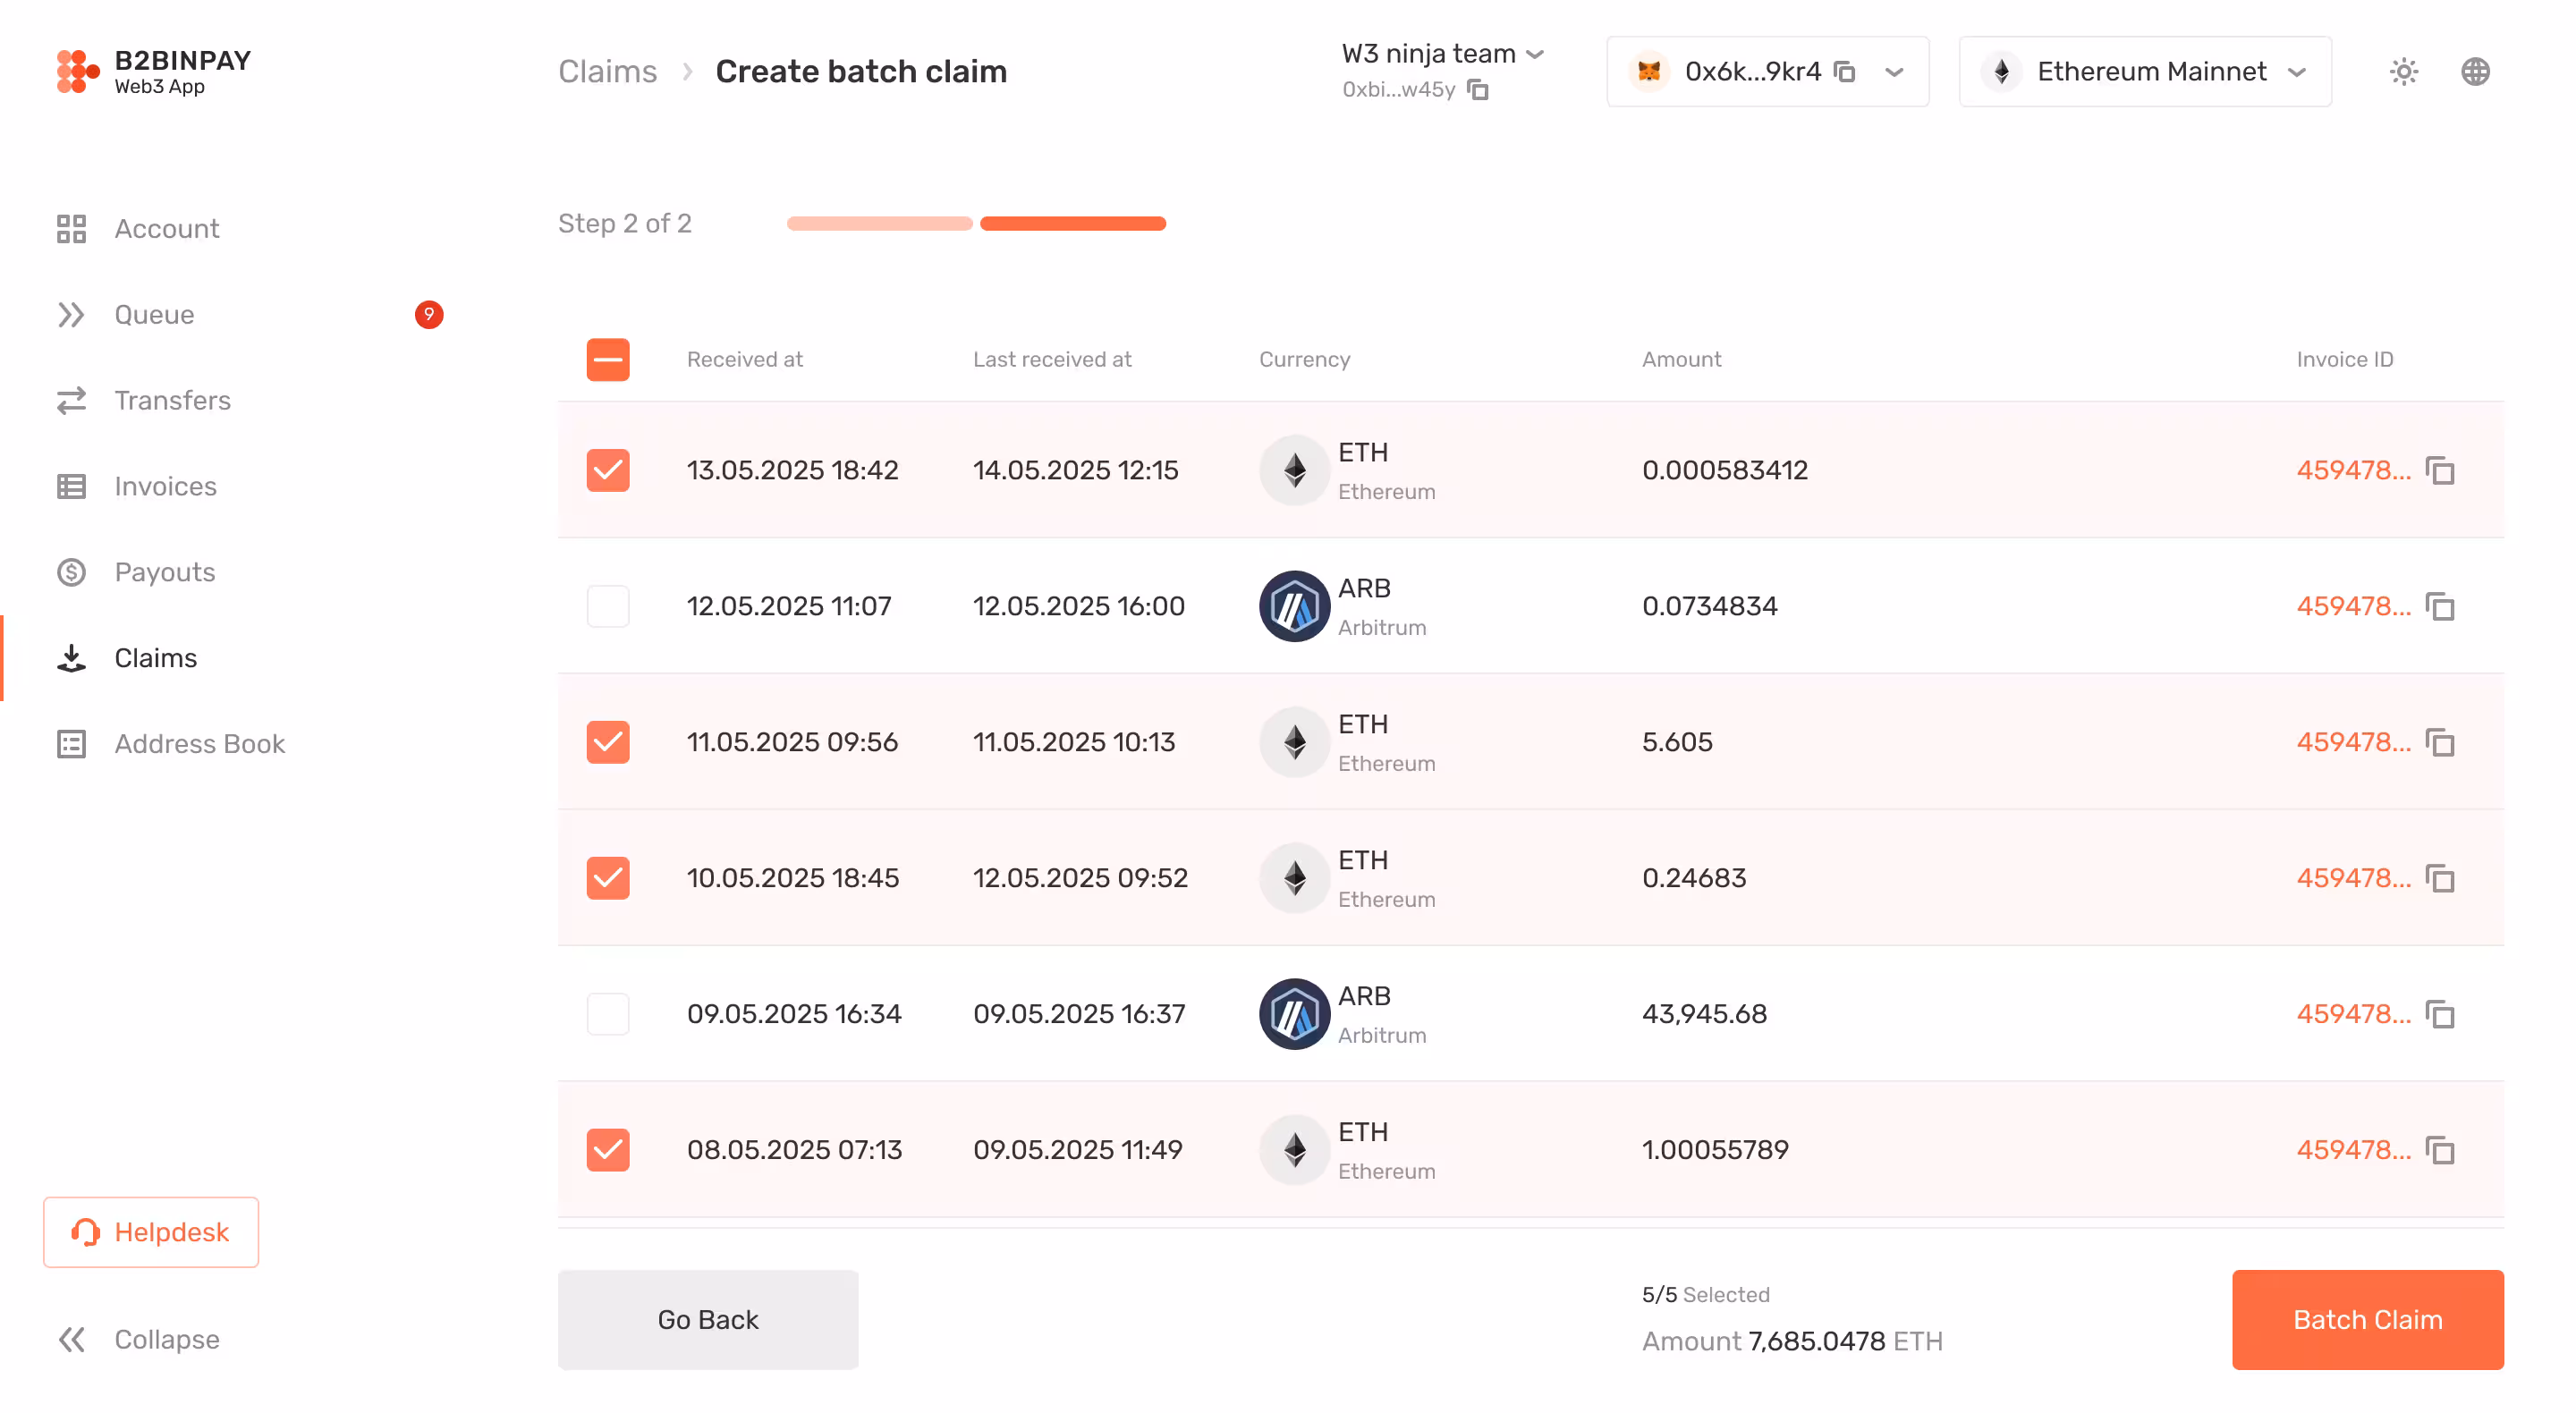Navigate to Claims breadcrumb link
2576x1413 pixels.
coord(607,72)
